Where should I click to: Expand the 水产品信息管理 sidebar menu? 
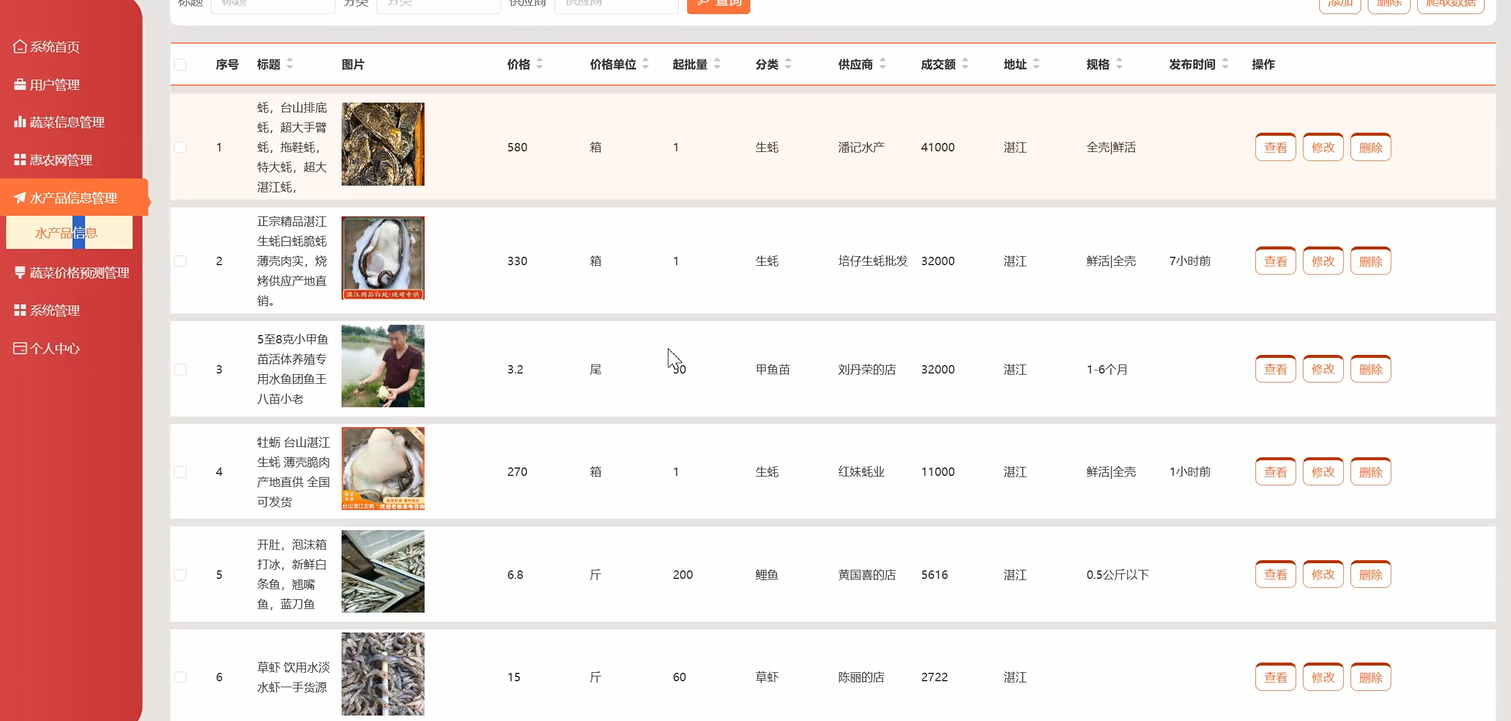point(74,198)
